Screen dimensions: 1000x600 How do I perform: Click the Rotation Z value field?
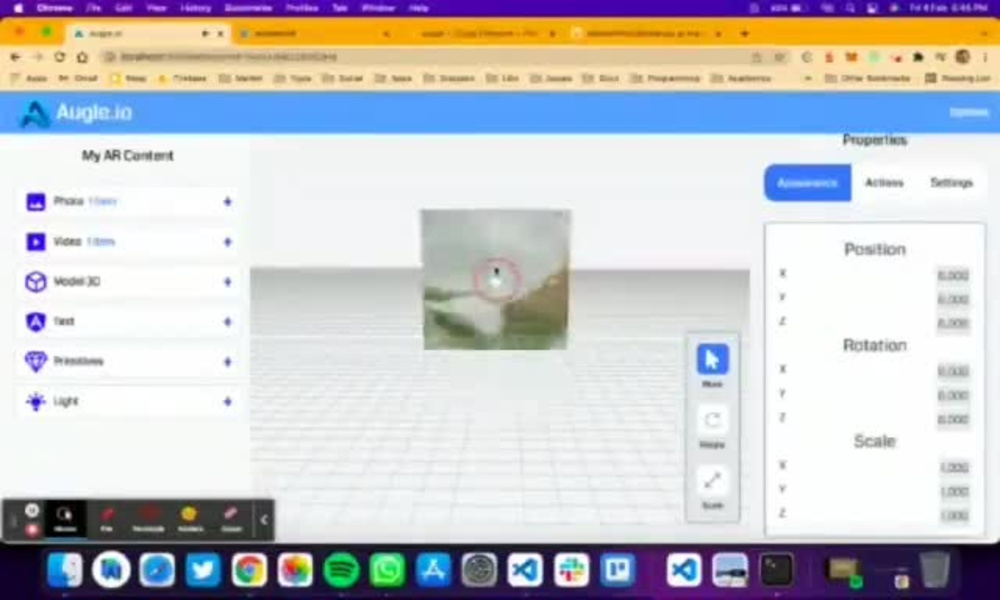pyautogui.click(x=953, y=420)
